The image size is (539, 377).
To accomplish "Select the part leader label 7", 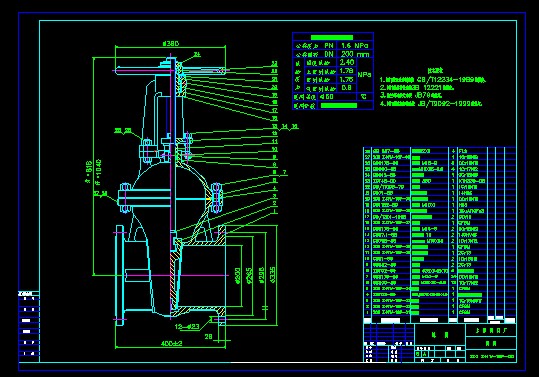I will tap(284, 172).
